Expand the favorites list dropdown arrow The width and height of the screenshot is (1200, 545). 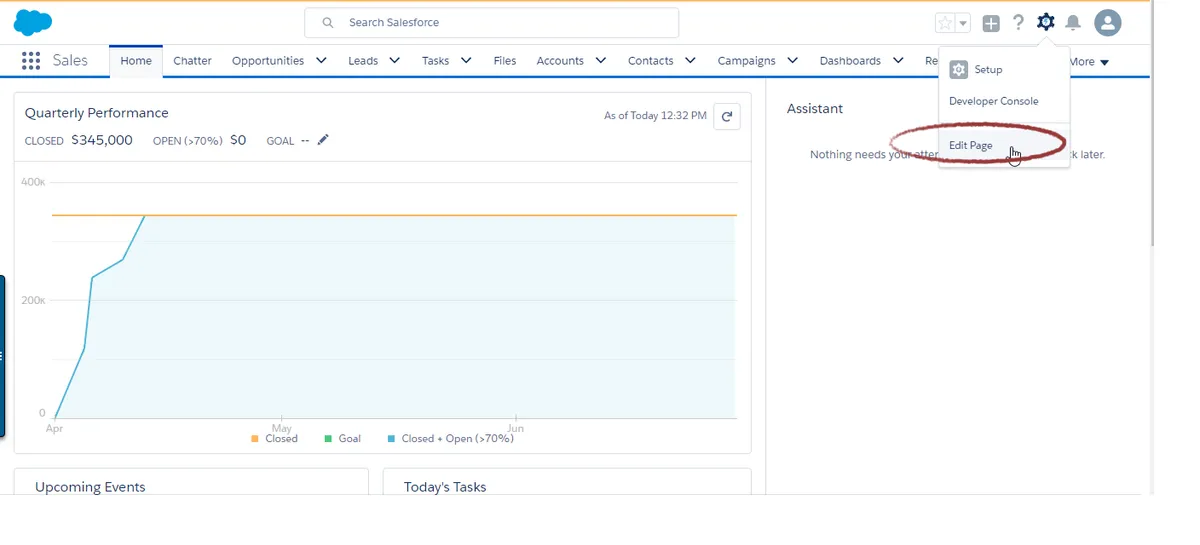[963, 23]
